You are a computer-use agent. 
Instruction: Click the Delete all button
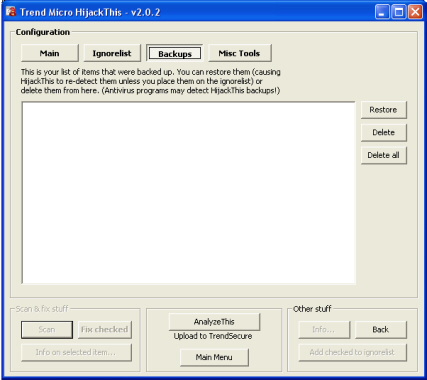384,155
